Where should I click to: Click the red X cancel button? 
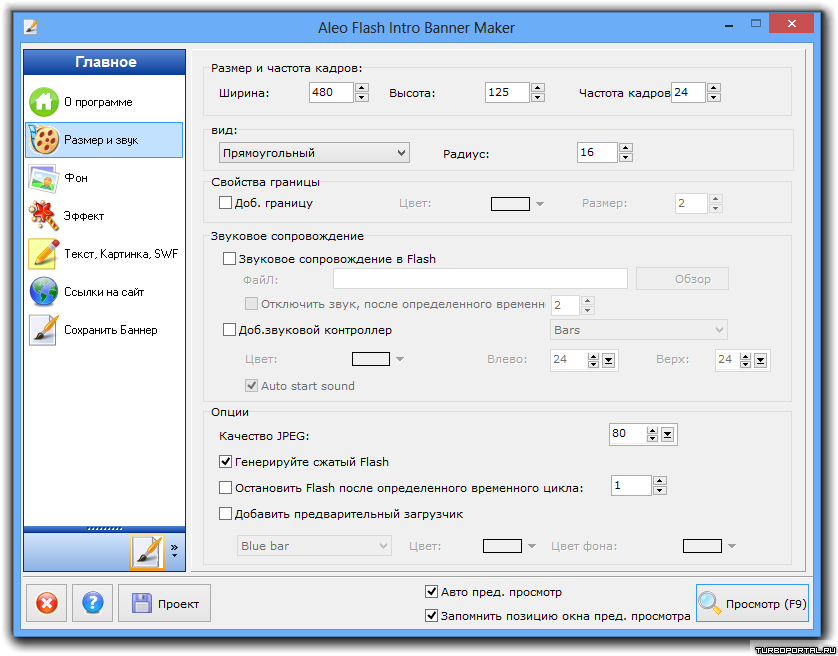pos(46,604)
